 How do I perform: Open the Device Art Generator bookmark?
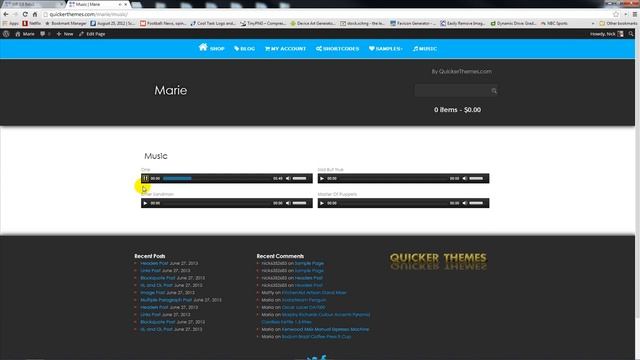313,23
